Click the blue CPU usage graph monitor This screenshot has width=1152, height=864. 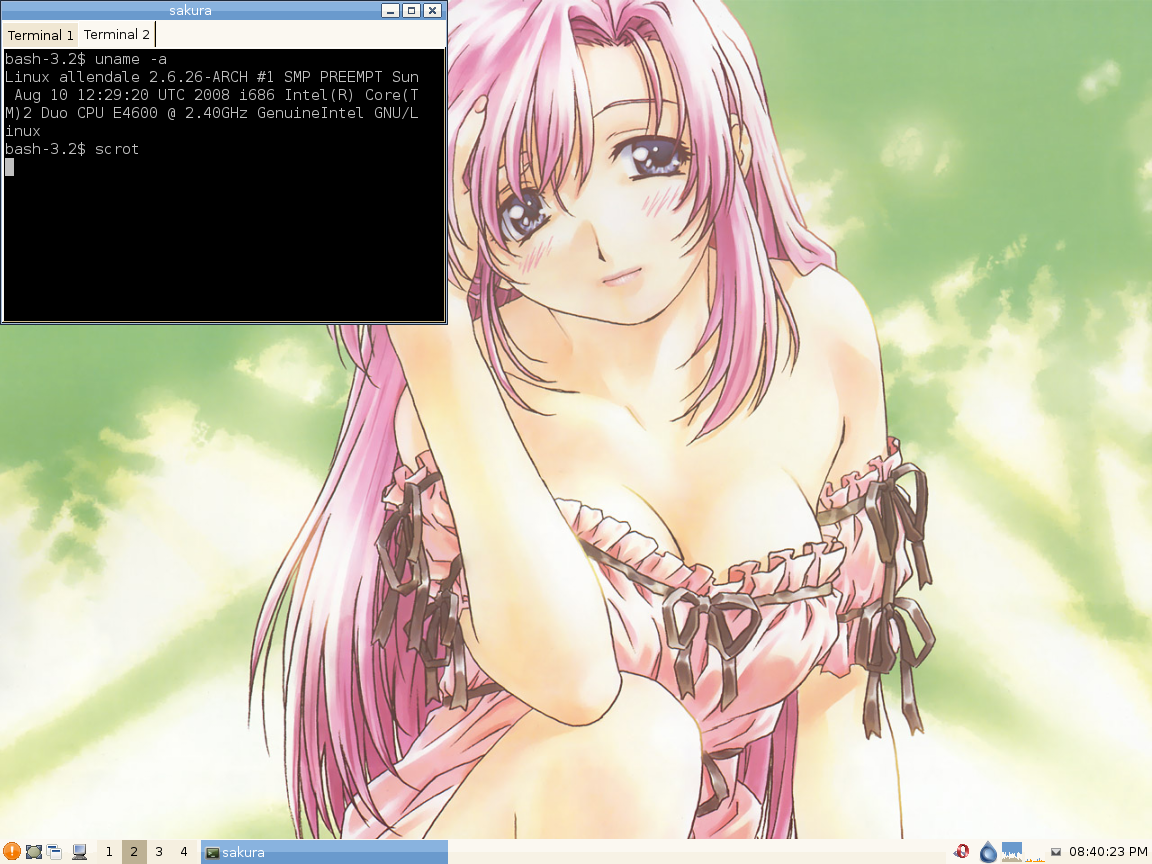(x=1012, y=852)
